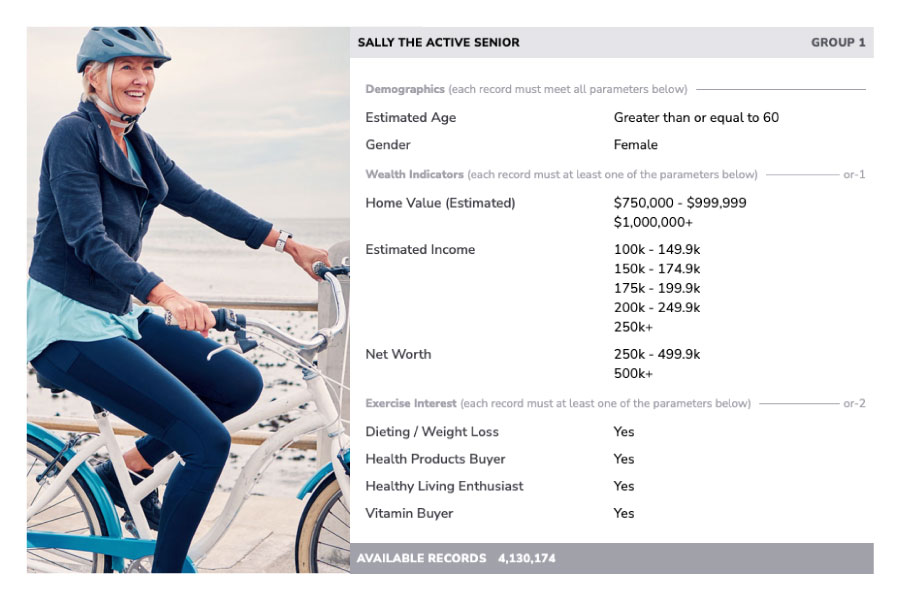900x600 pixels.
Task: Click the Yes value beside Vitamin Buyer
Action: [x=624, y=514]
